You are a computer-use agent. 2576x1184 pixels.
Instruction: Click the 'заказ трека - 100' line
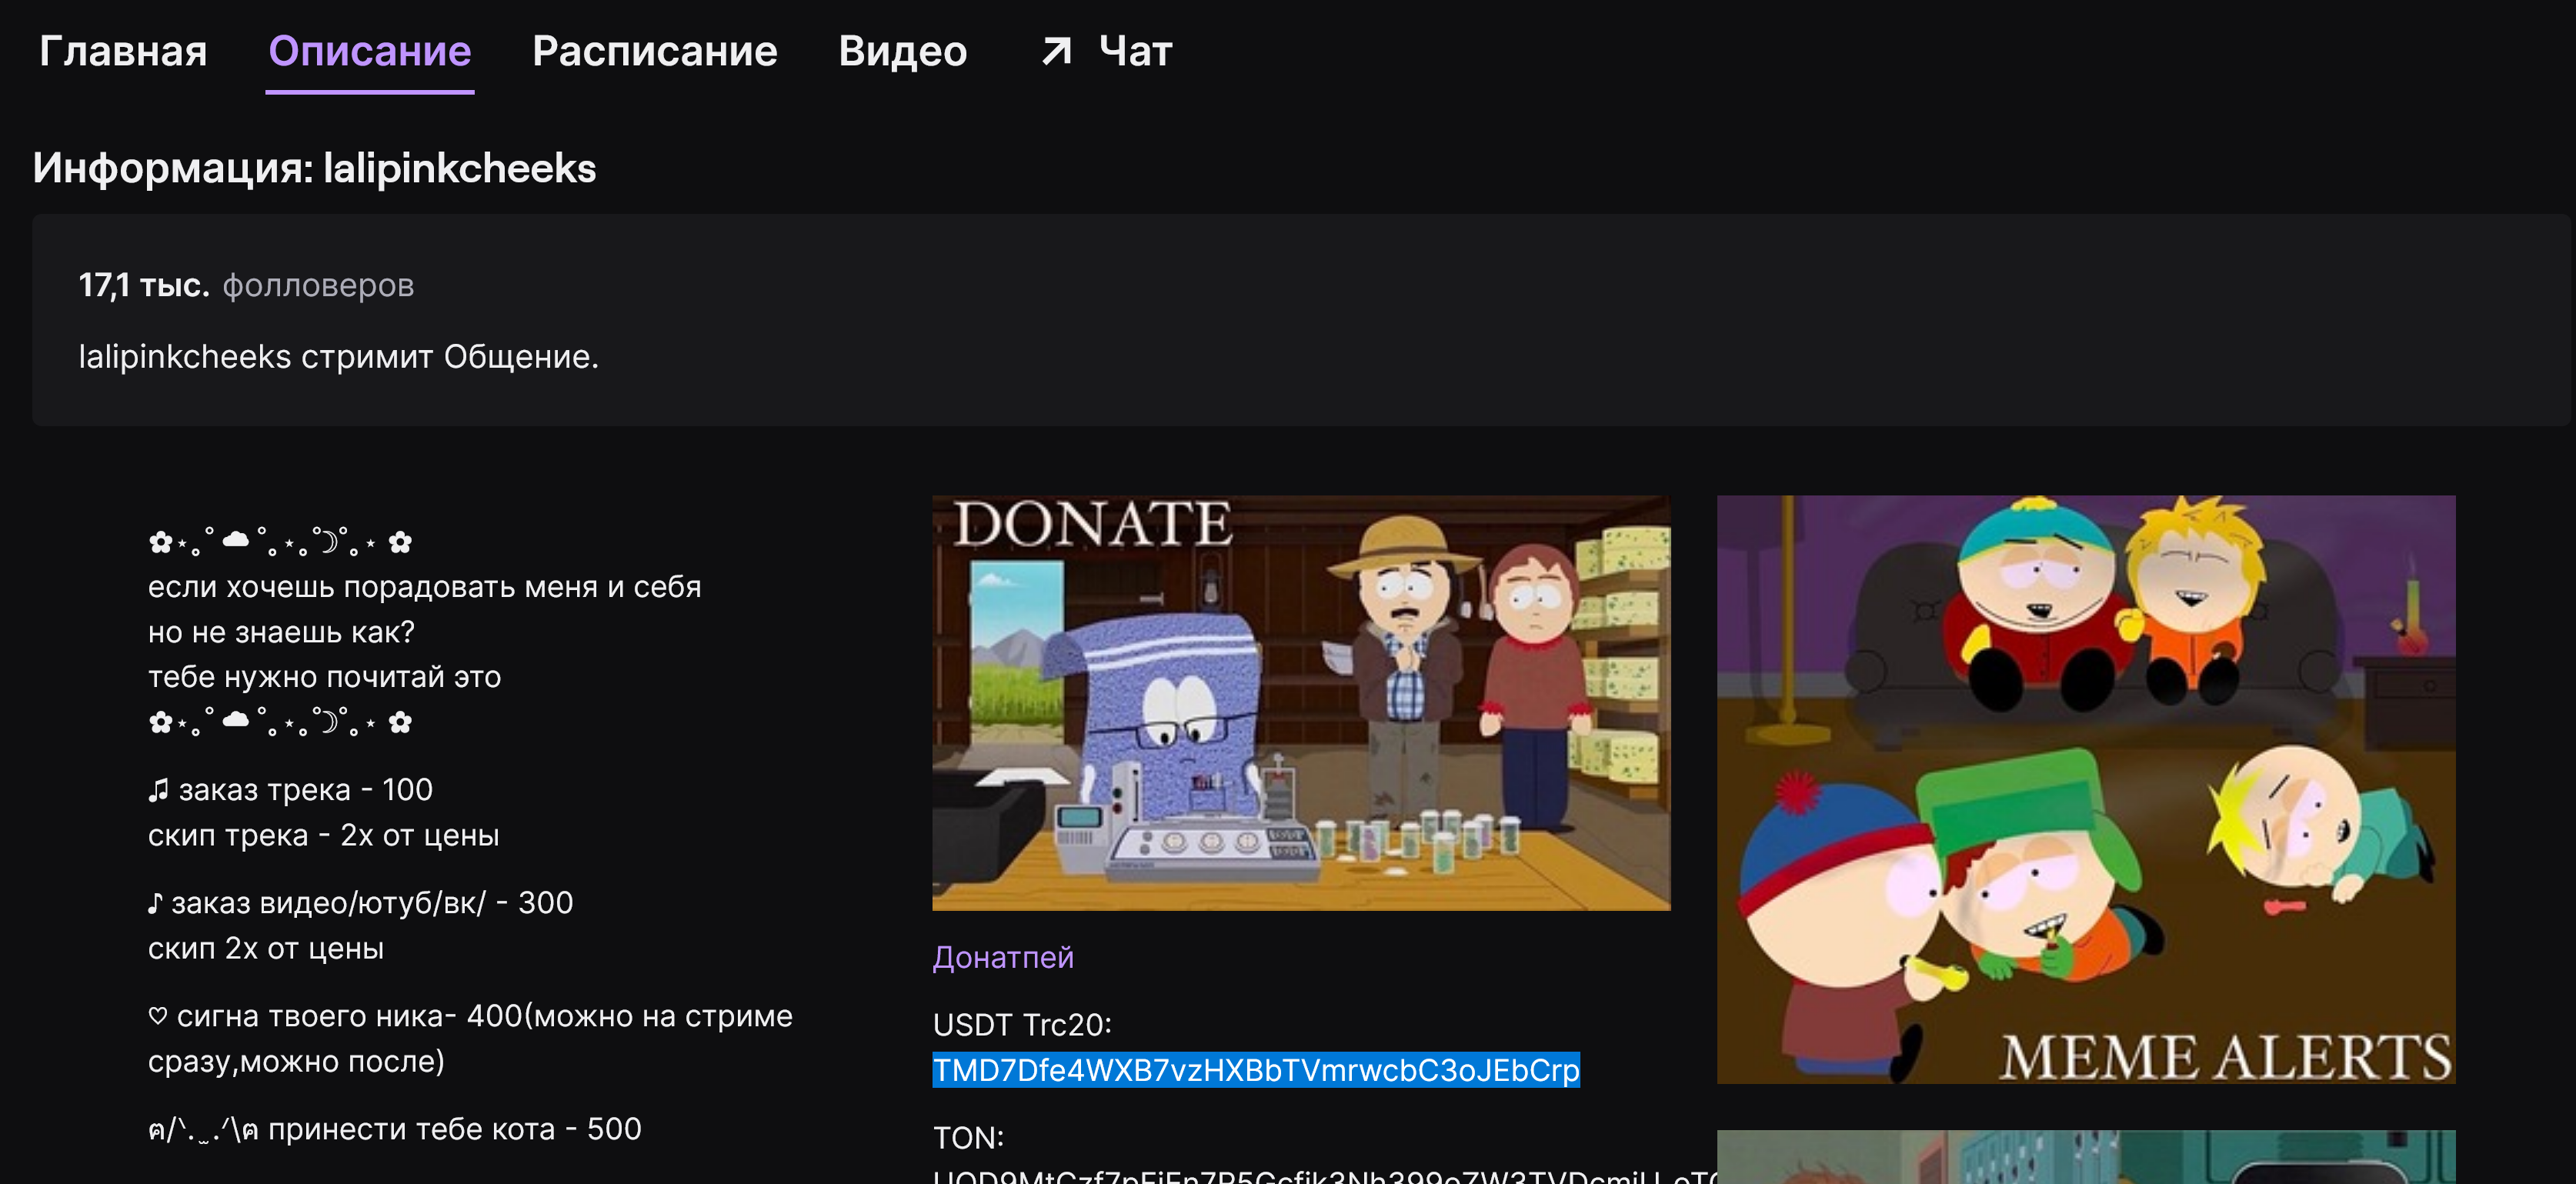coord(290,790)
